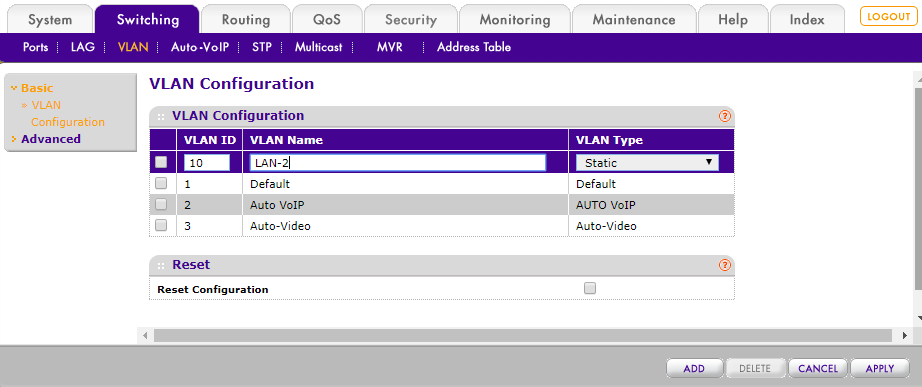
Task: Expand the Advanced sidebar section
Action: [51, 139]
